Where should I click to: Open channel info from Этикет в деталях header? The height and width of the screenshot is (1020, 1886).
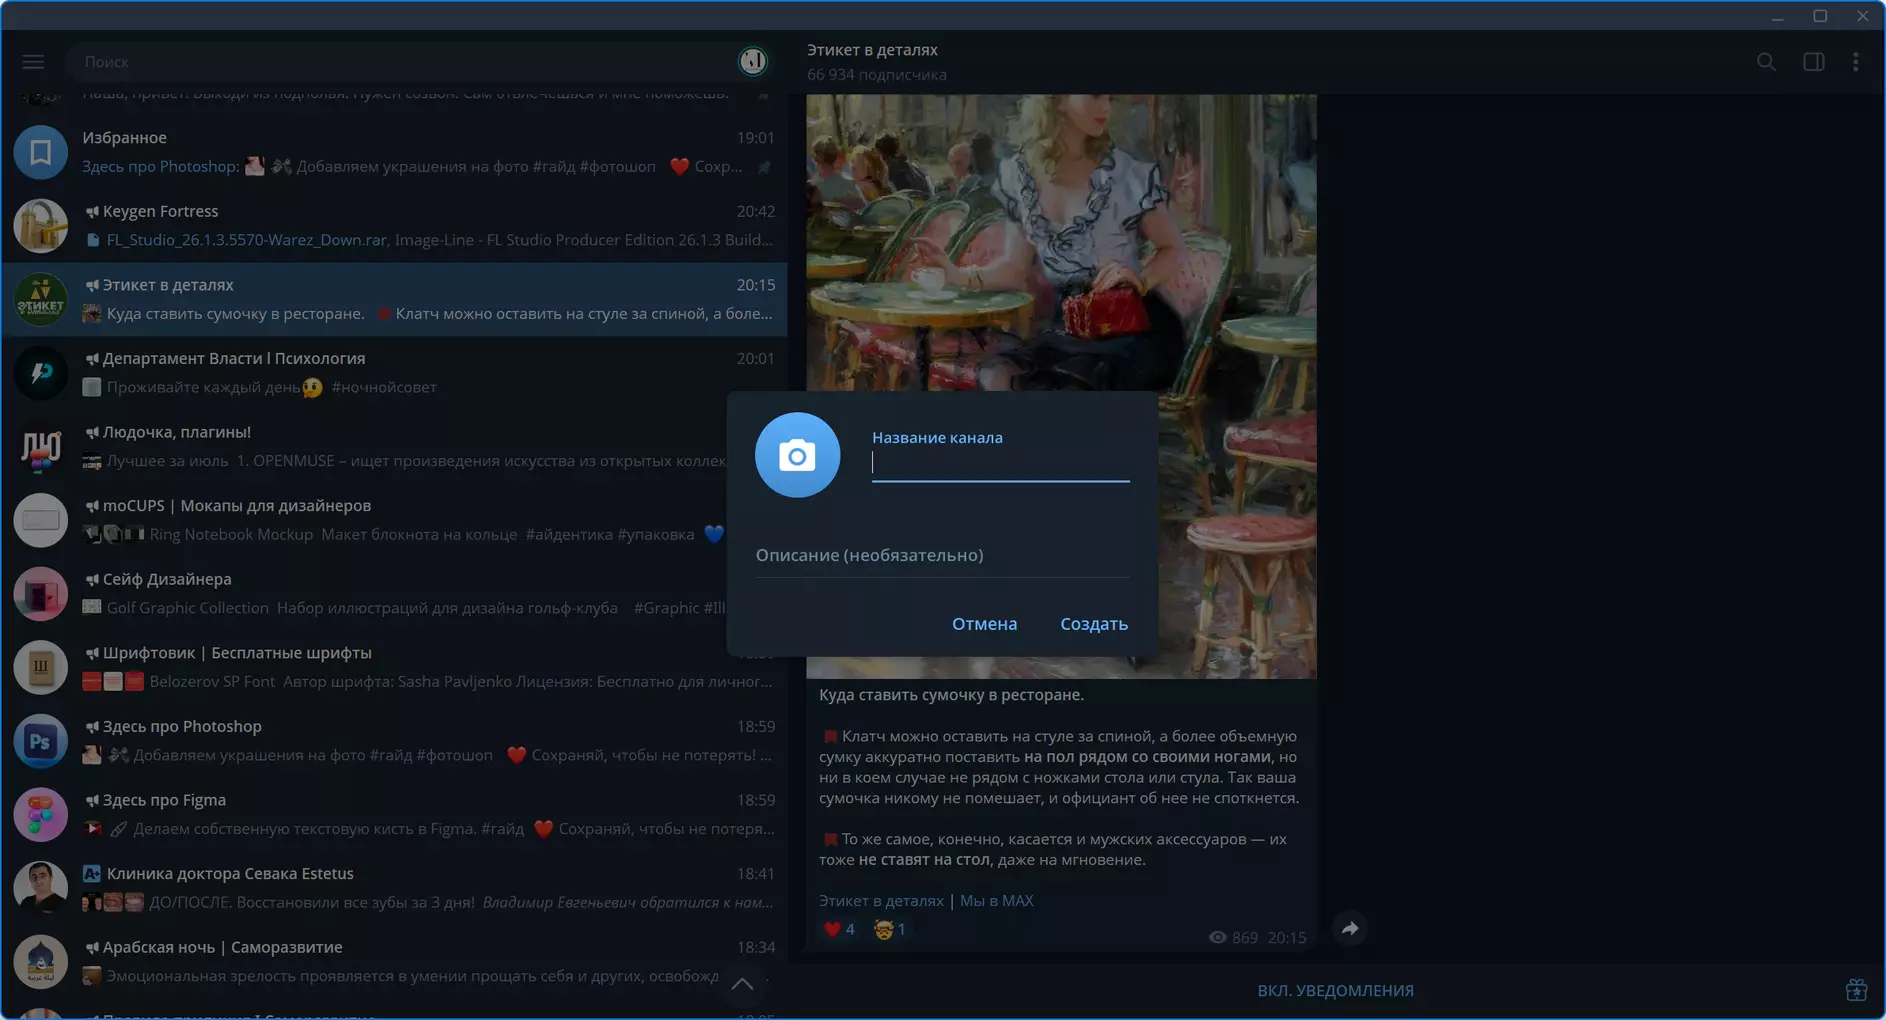872,50
